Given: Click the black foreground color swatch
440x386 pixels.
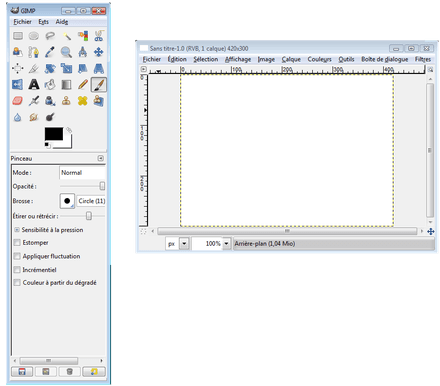Looking at the screenshot, I should coord(54,134).
